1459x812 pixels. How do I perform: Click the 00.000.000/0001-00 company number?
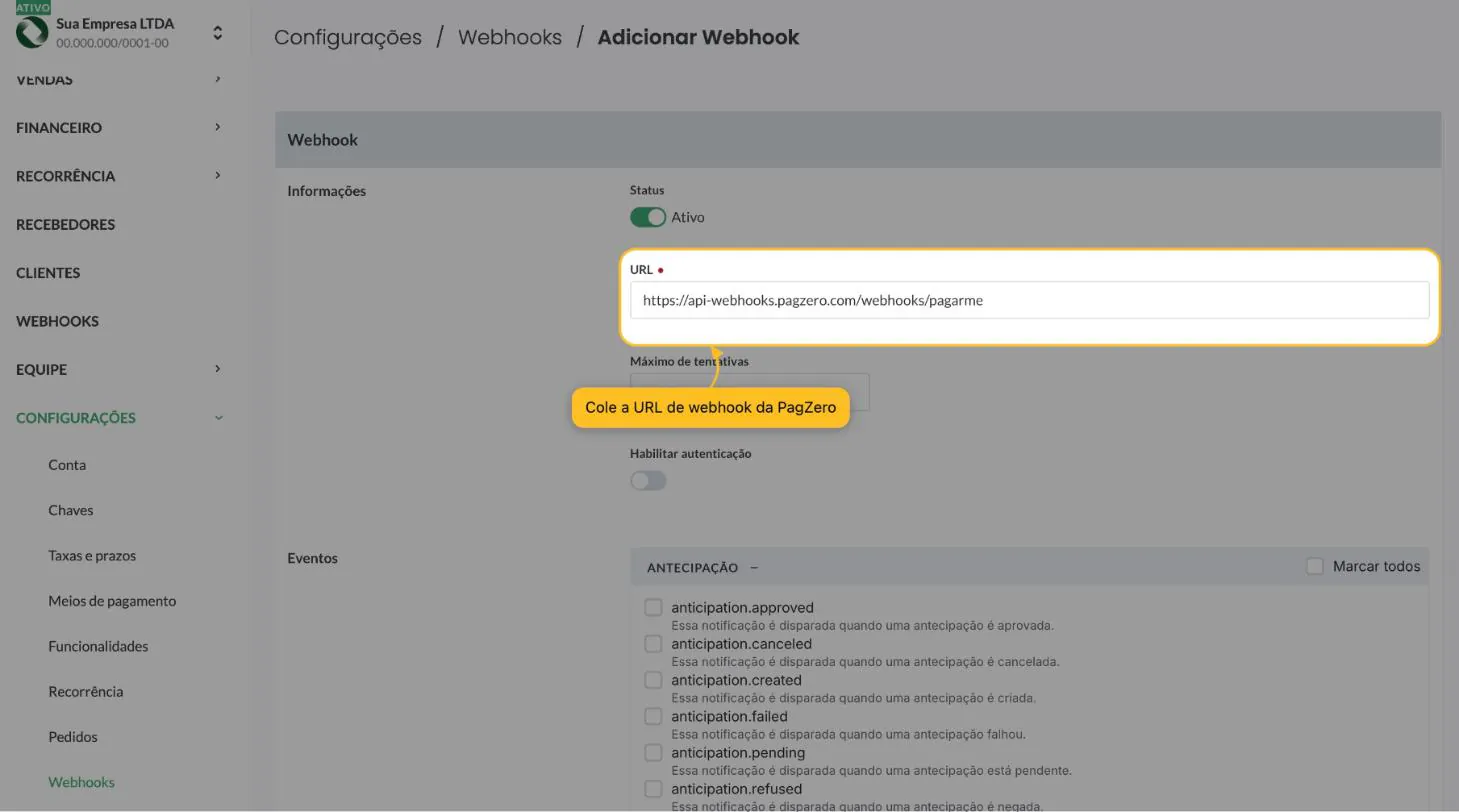(x=112, y=43)
